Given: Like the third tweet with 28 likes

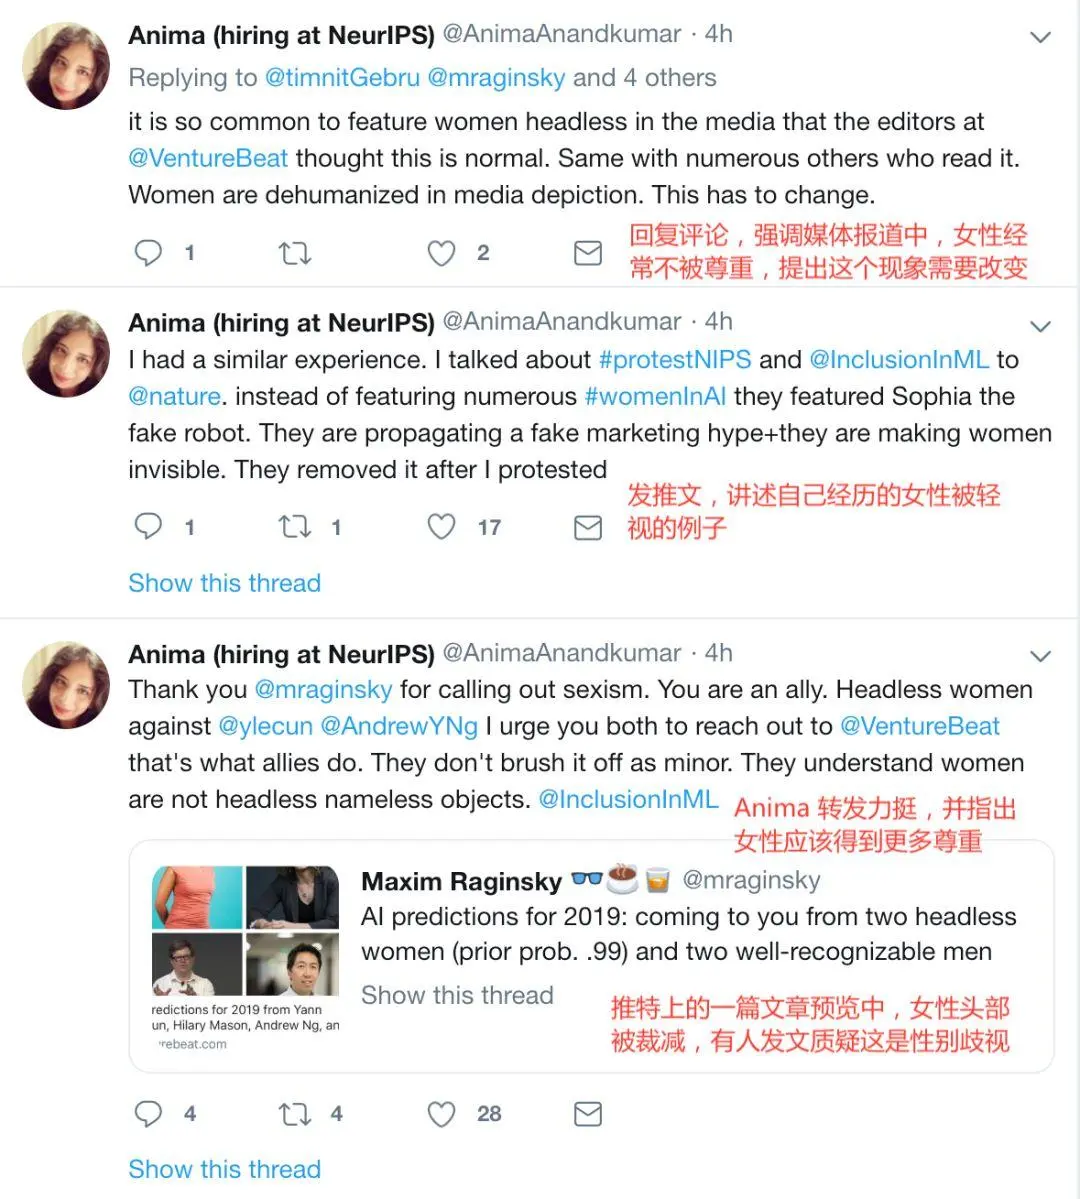Looking at the screenshot, I should pyautogui.click(x=441, y=1114).
